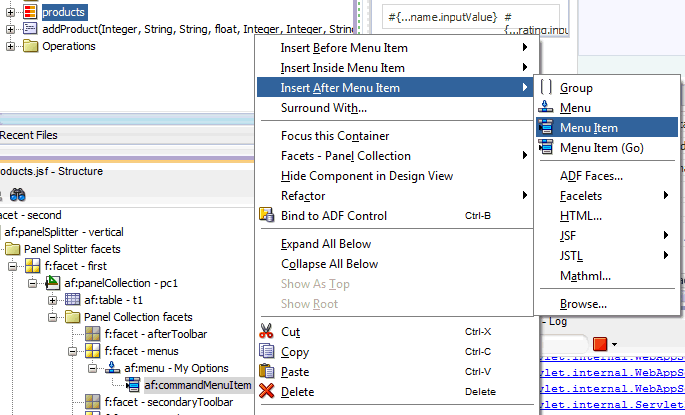The width and height of the screenshot is (685, 415).
Task: Open Facets - Panel Collection submenu
Action: click(x=394, y=156)
